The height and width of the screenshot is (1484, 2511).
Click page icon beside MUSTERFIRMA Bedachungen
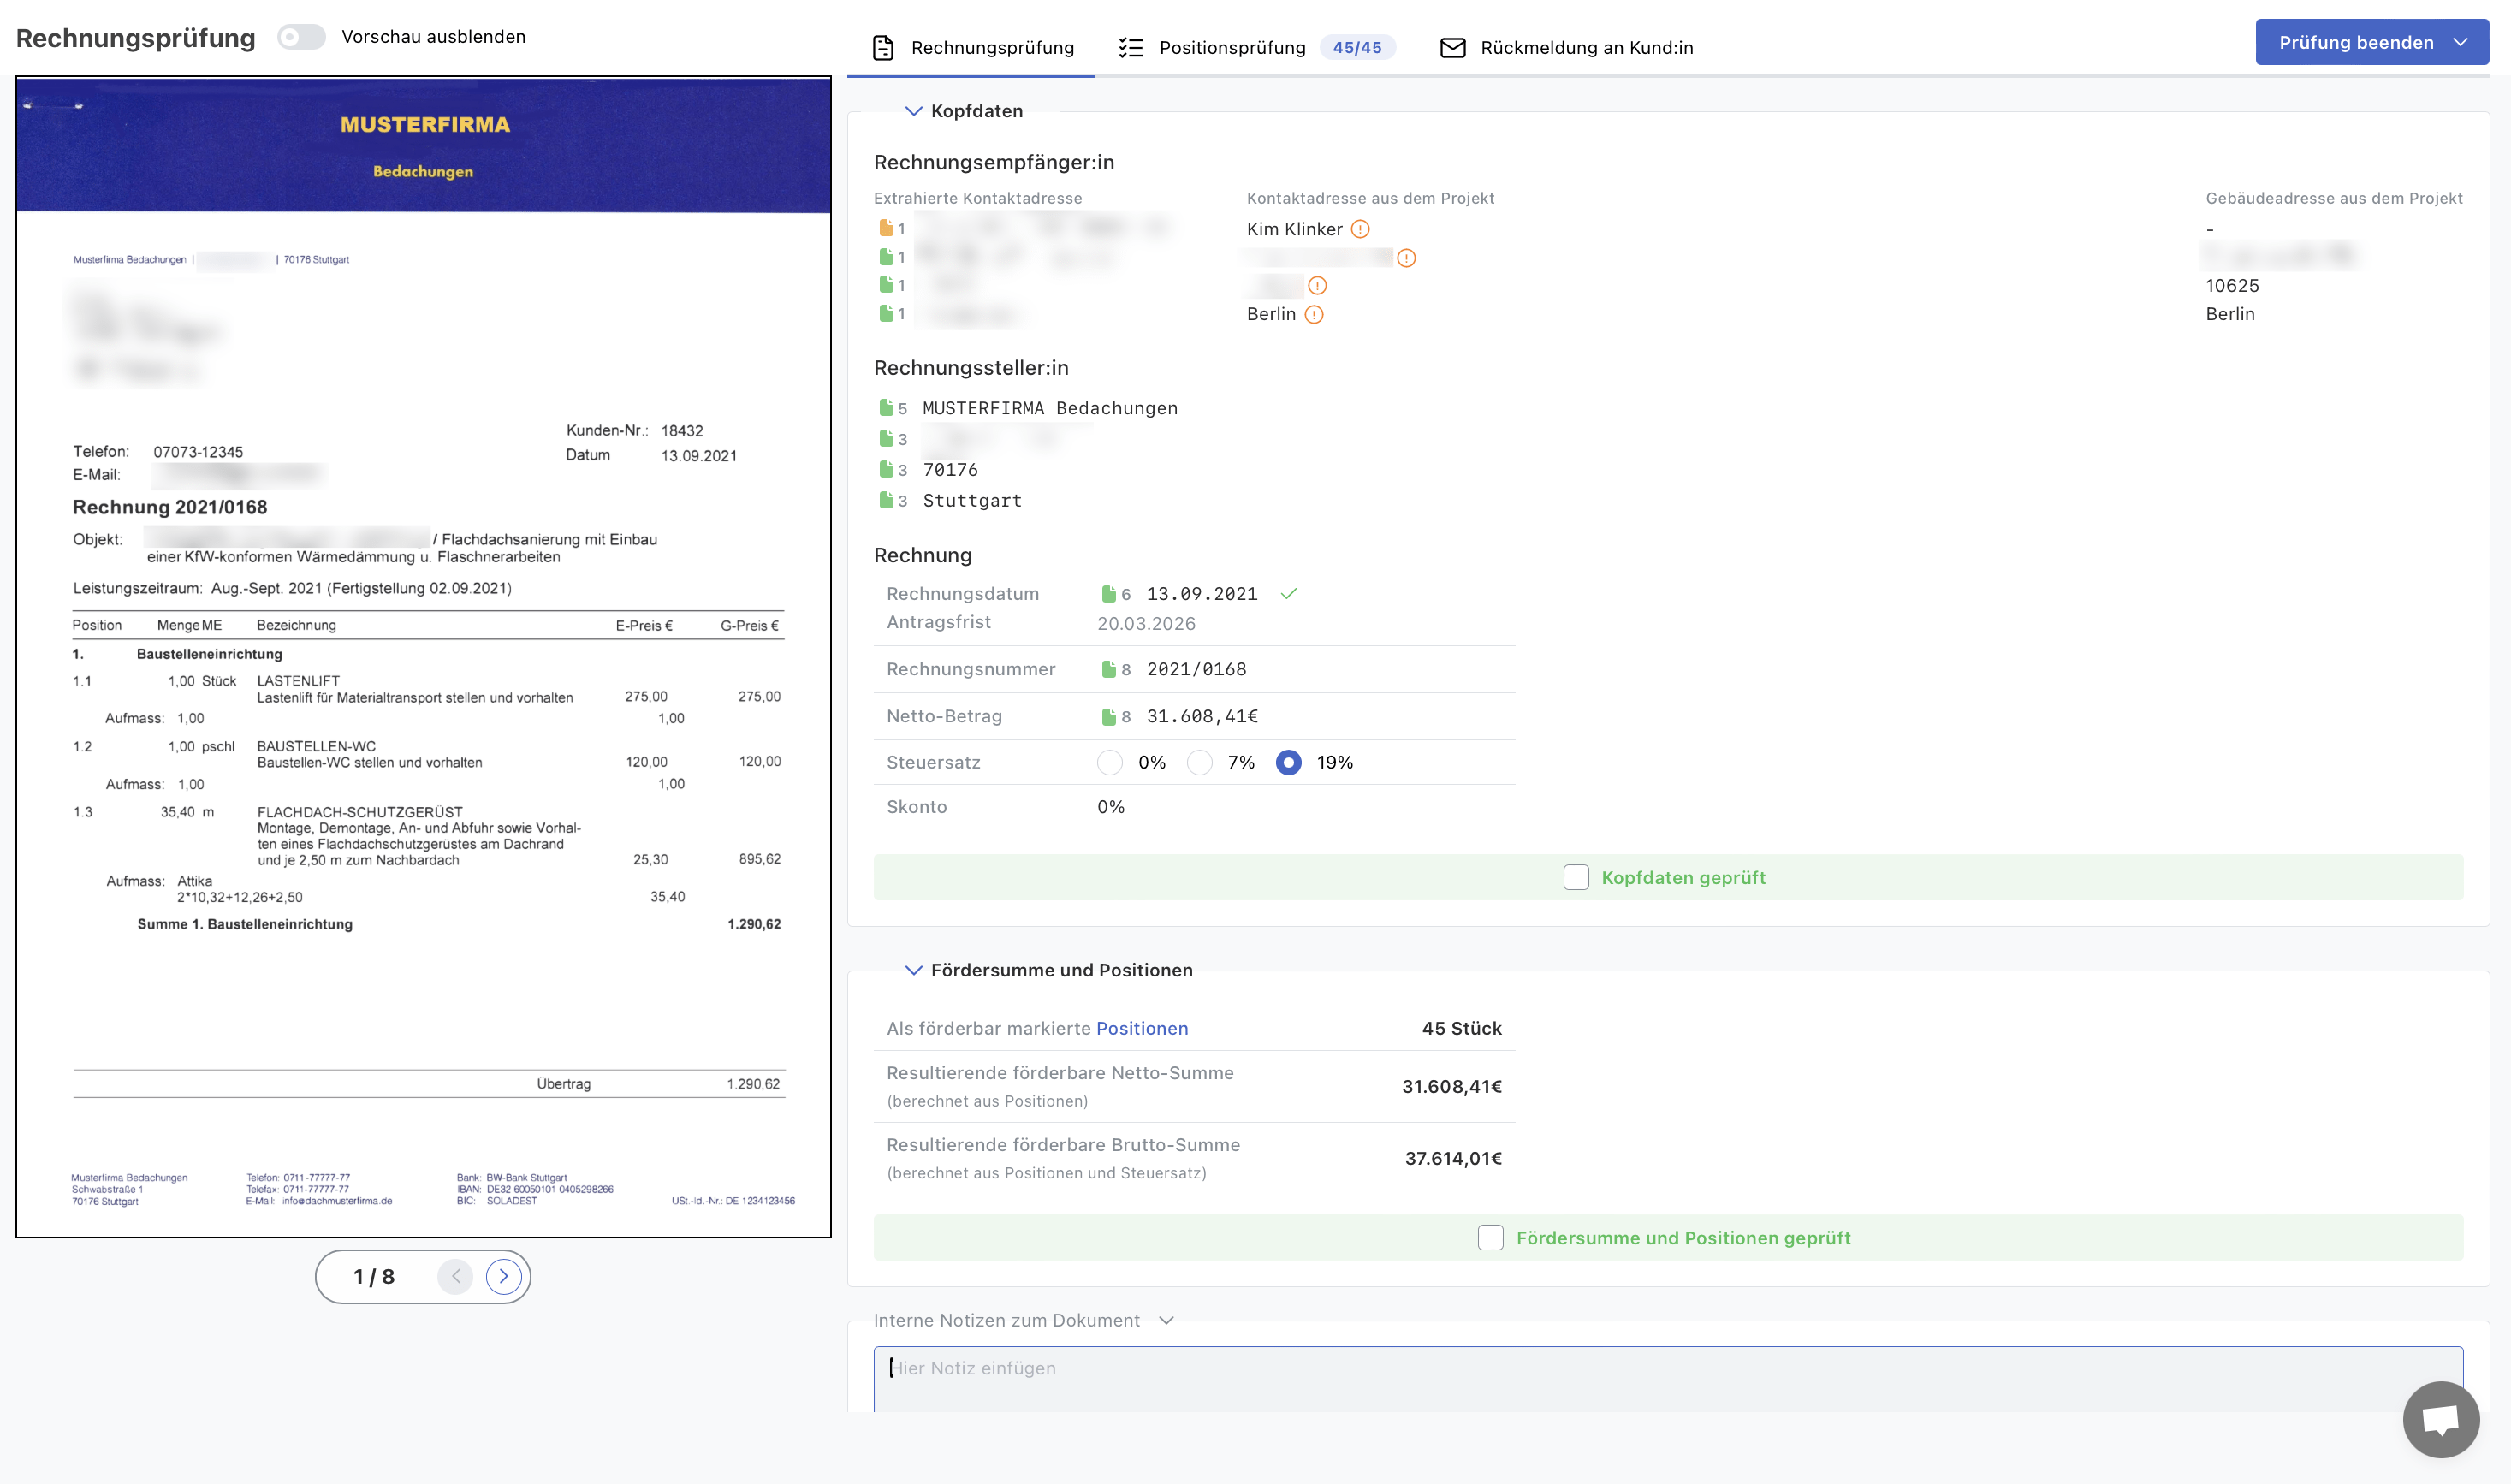[886, 407]
